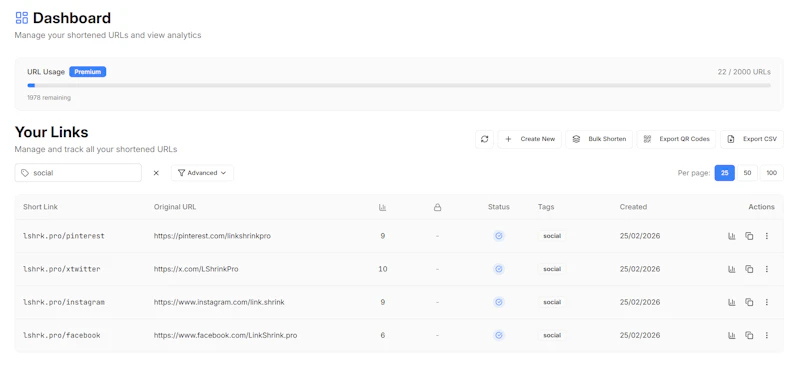Viewport: 800px width, 366px height.
Task: Open analytics for the xtwitter link
Action: [732, 269]
